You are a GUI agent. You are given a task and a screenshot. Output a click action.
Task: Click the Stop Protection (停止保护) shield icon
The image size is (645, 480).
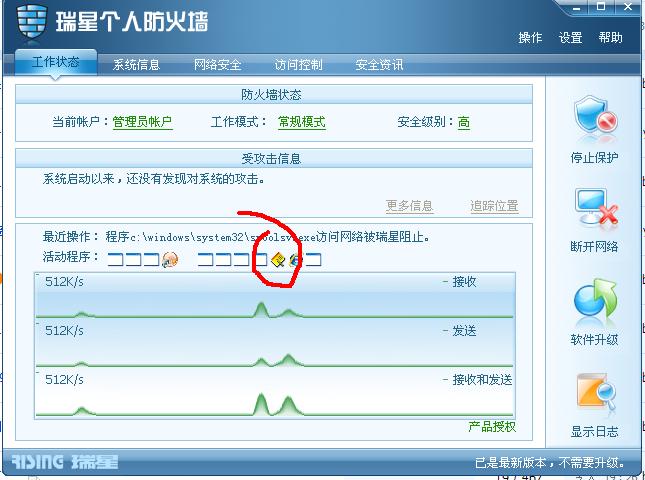(x=595, y=115)
